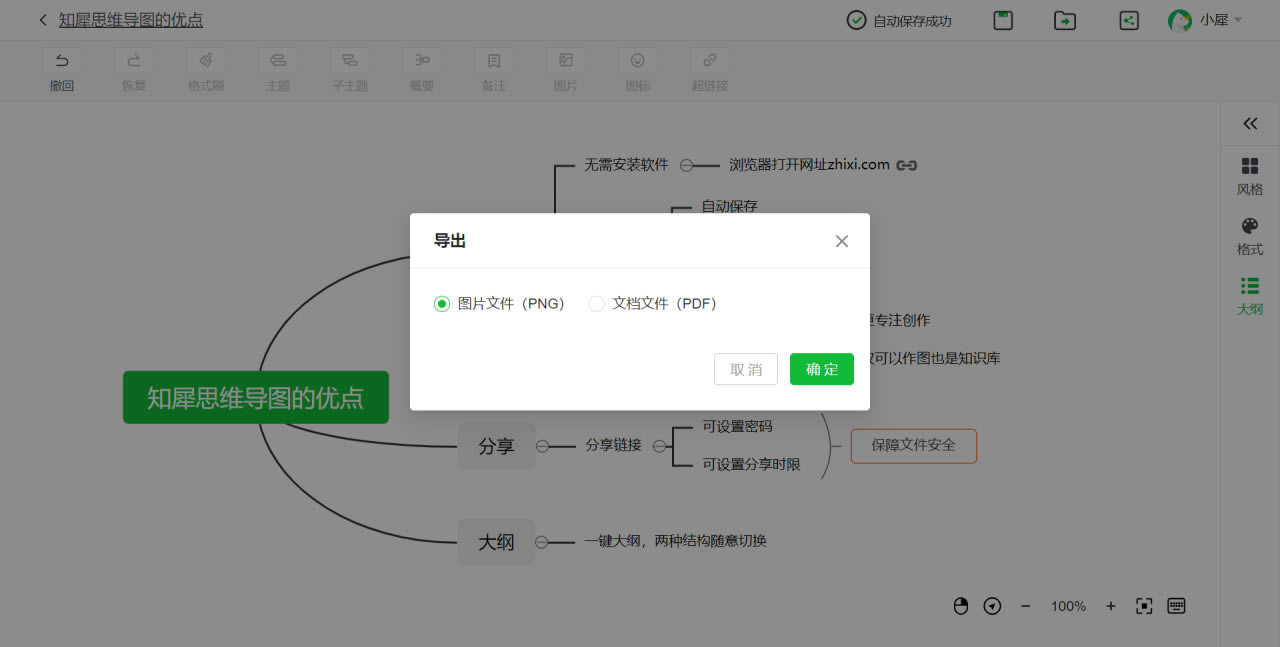Click the export folder icon in header

click(x=1065, y=20)
